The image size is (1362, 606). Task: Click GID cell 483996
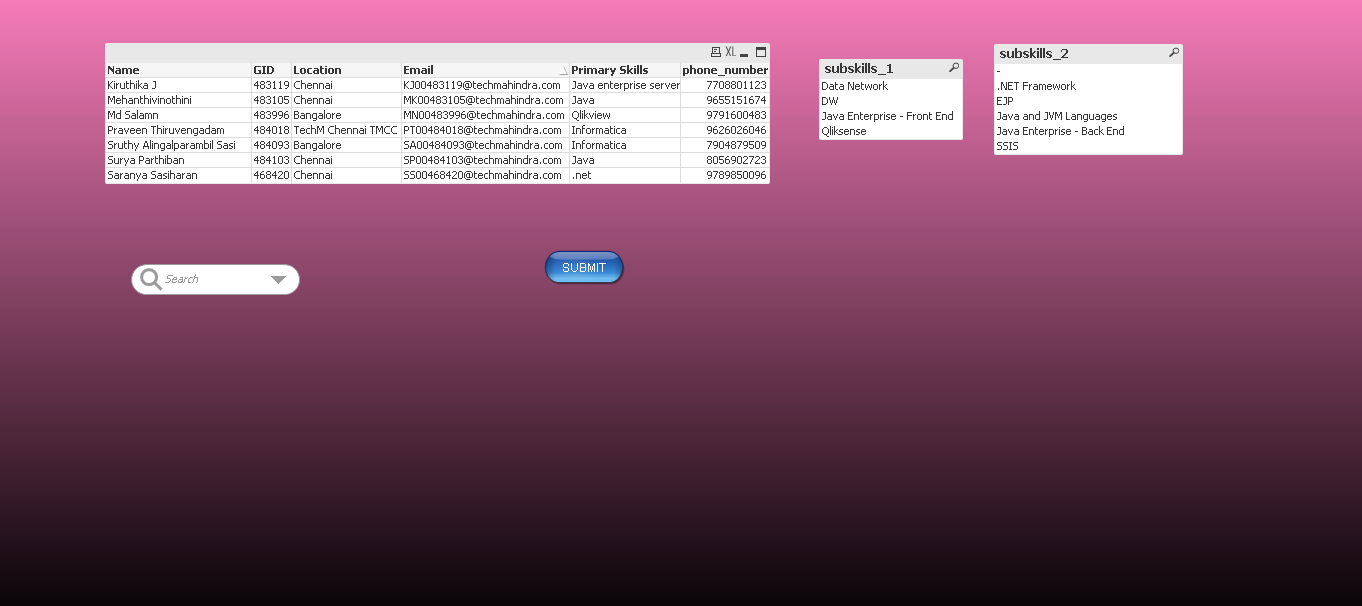tap(271, 115)
